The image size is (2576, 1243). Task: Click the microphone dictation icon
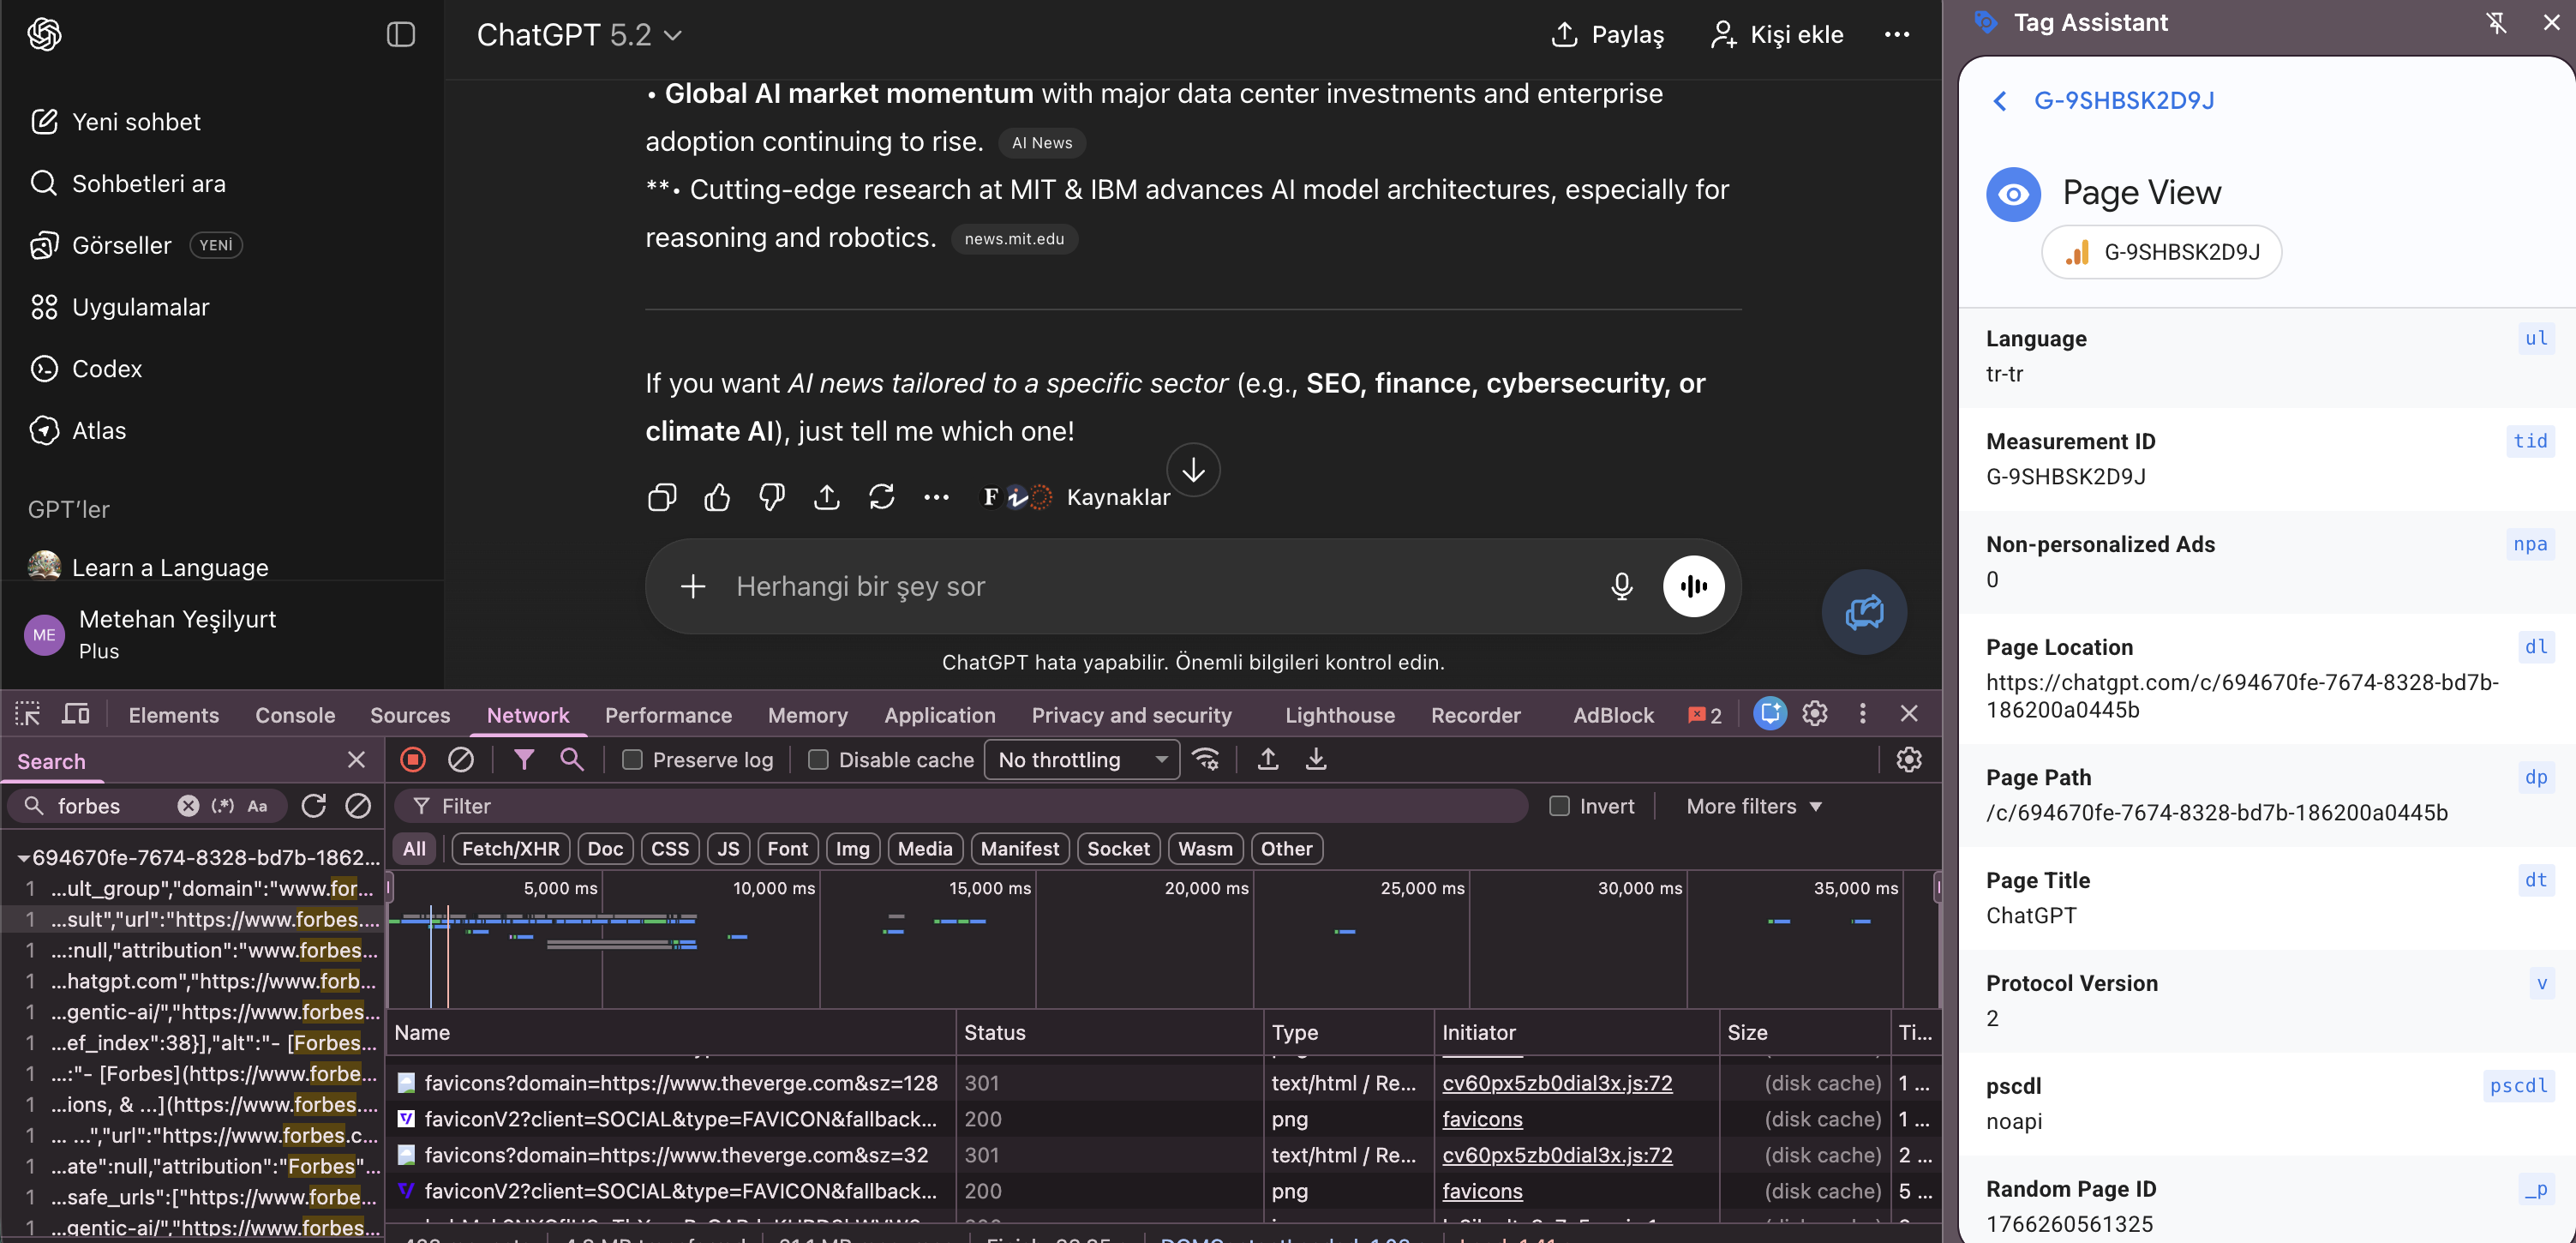coord(1621,586)
